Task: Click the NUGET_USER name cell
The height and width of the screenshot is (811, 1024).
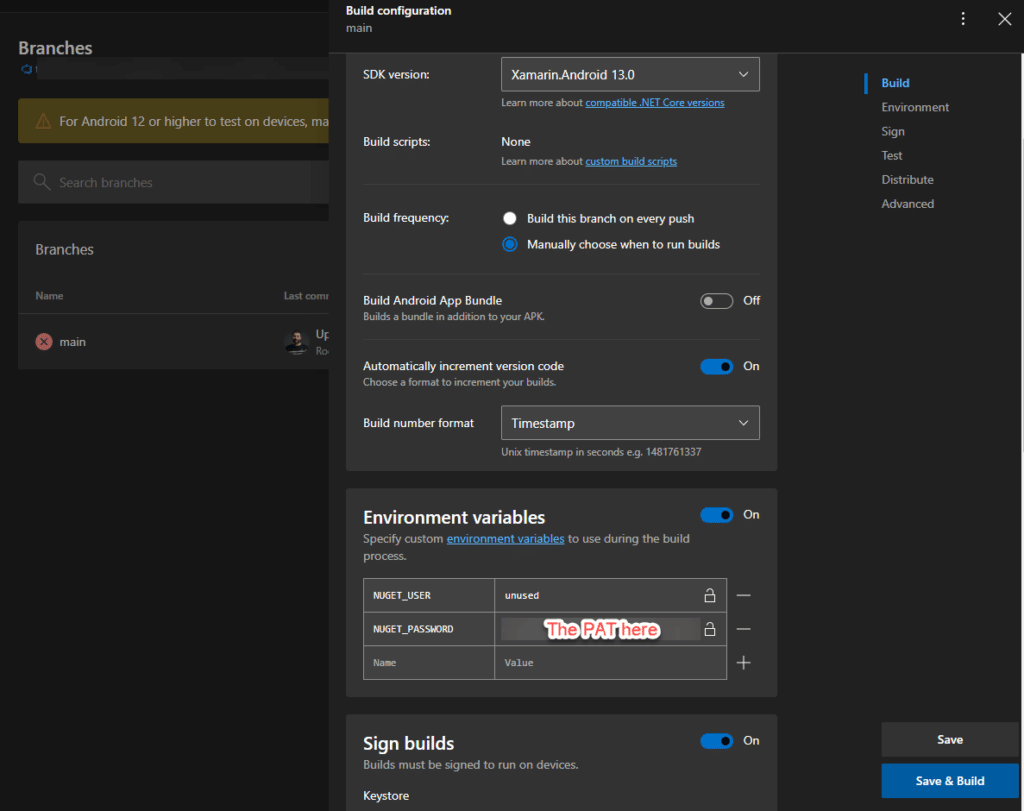Action: (x=429, y=596)
